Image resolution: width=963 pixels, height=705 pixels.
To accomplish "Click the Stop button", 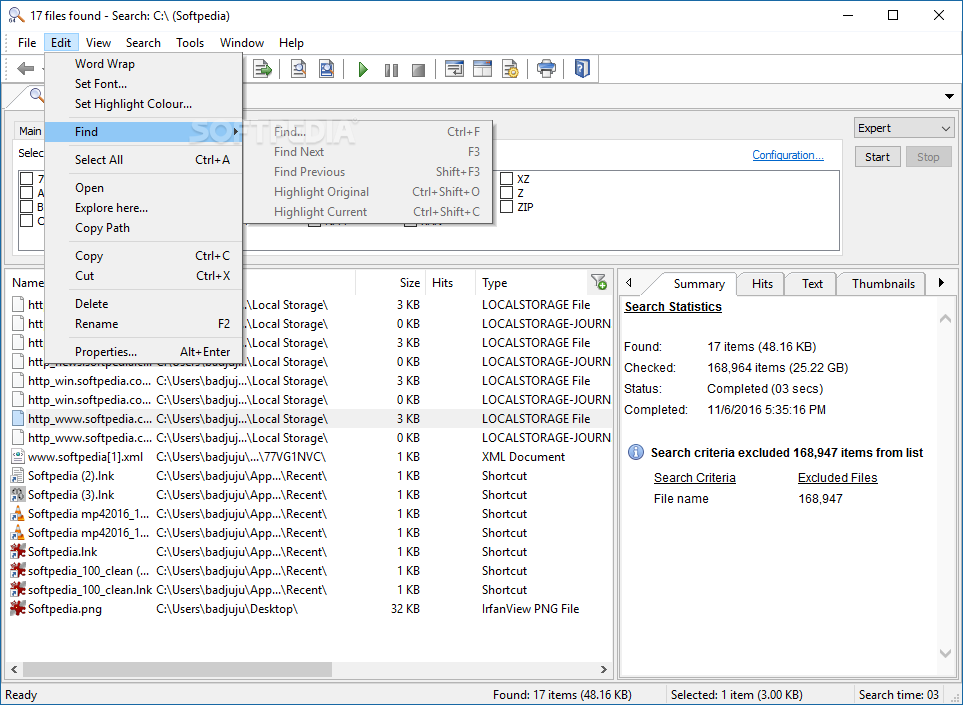I will 928,157.
